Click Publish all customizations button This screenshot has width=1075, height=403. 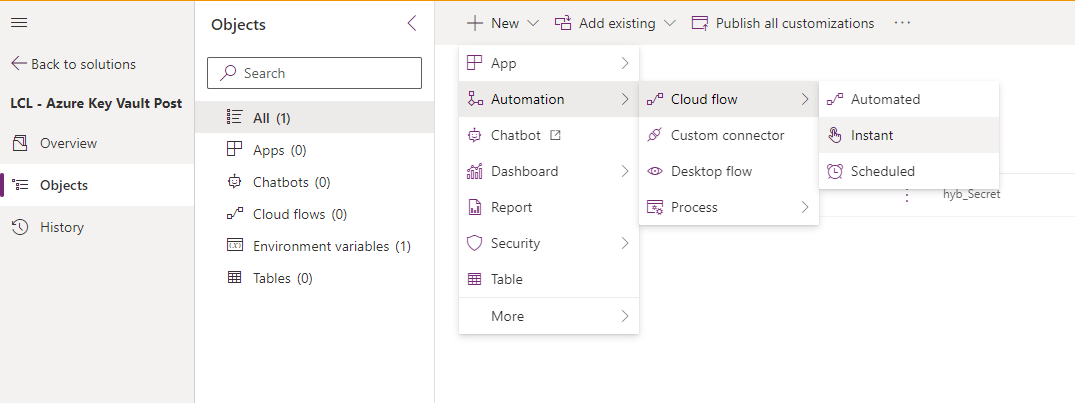tap(783, 23)
